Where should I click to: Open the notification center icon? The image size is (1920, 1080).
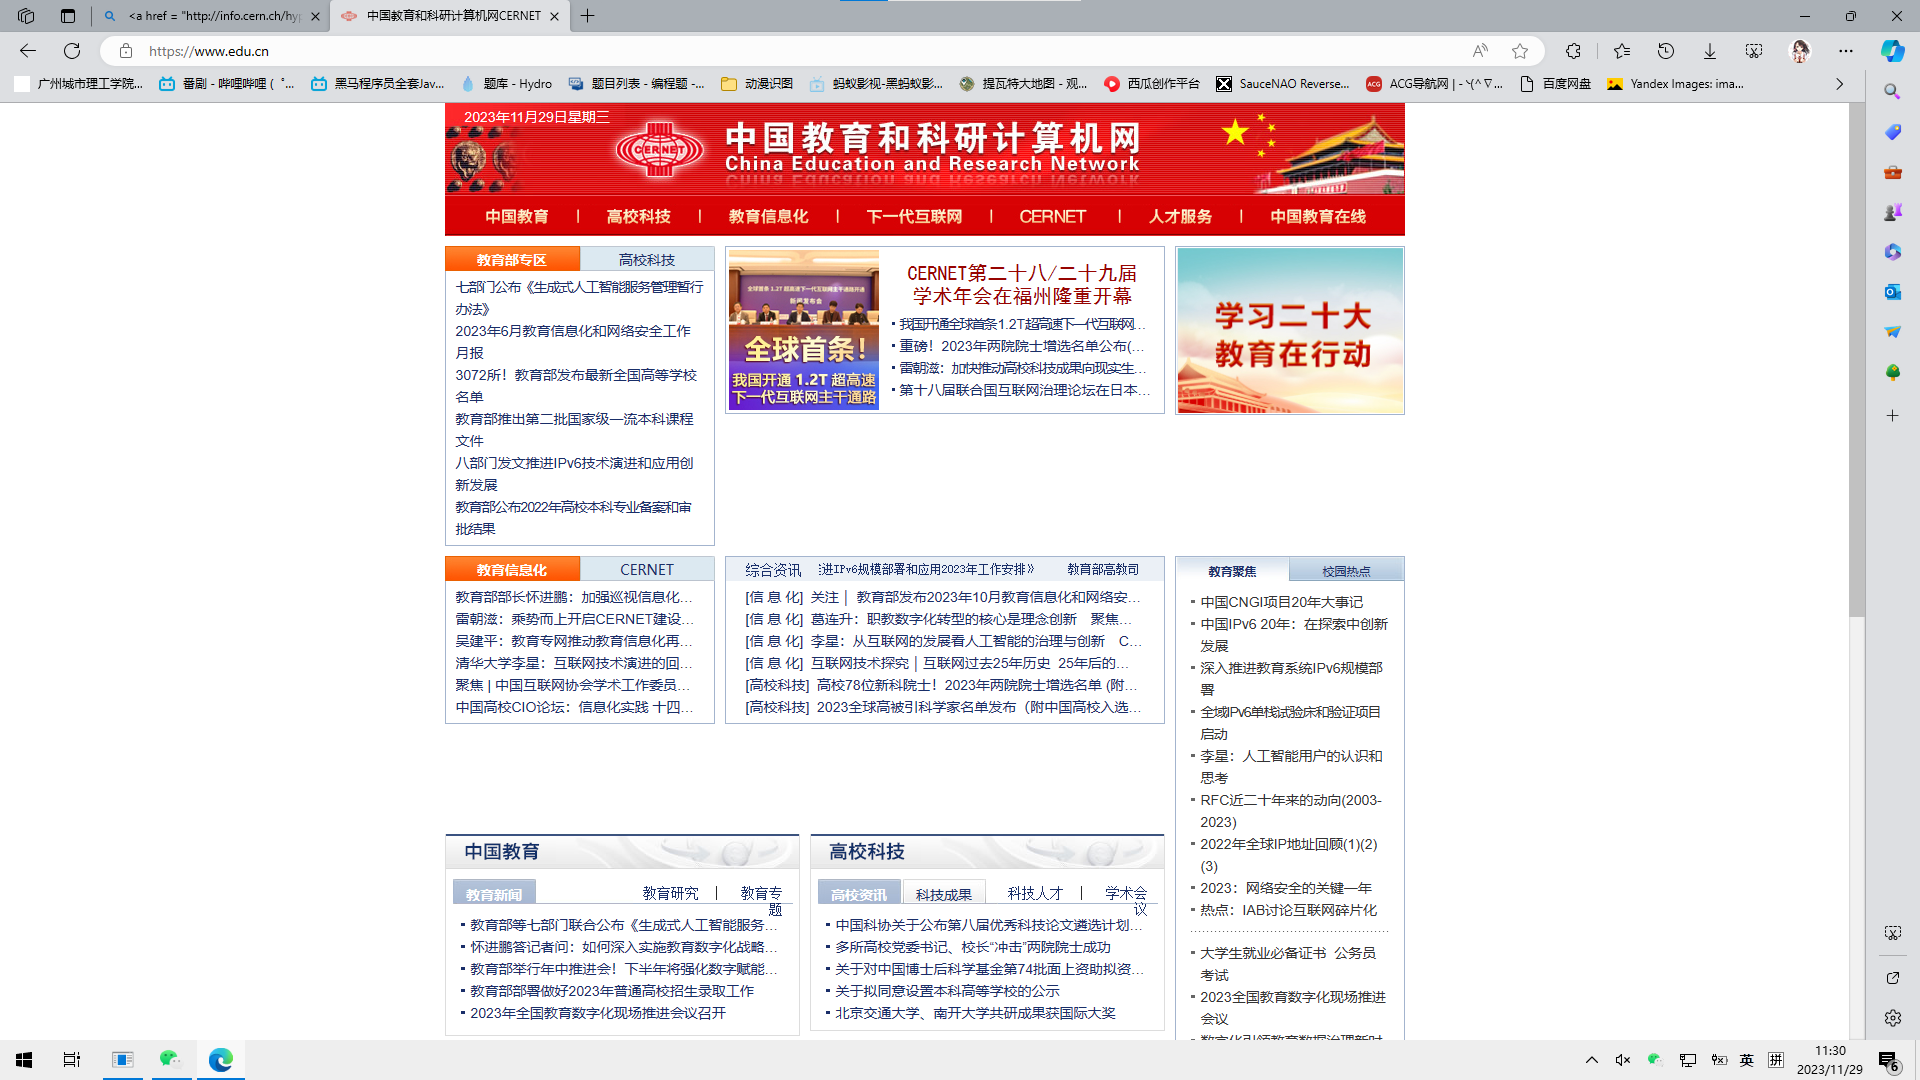click(x=1888, y=1060)
